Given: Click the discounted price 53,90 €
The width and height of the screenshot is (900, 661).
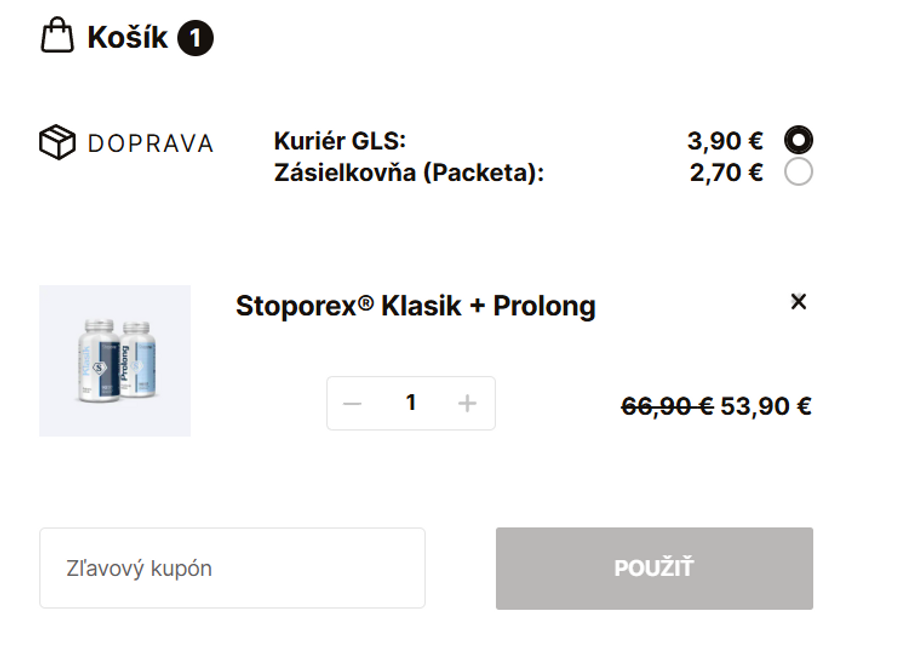Looking at the screenshot, I should point(765,407).
